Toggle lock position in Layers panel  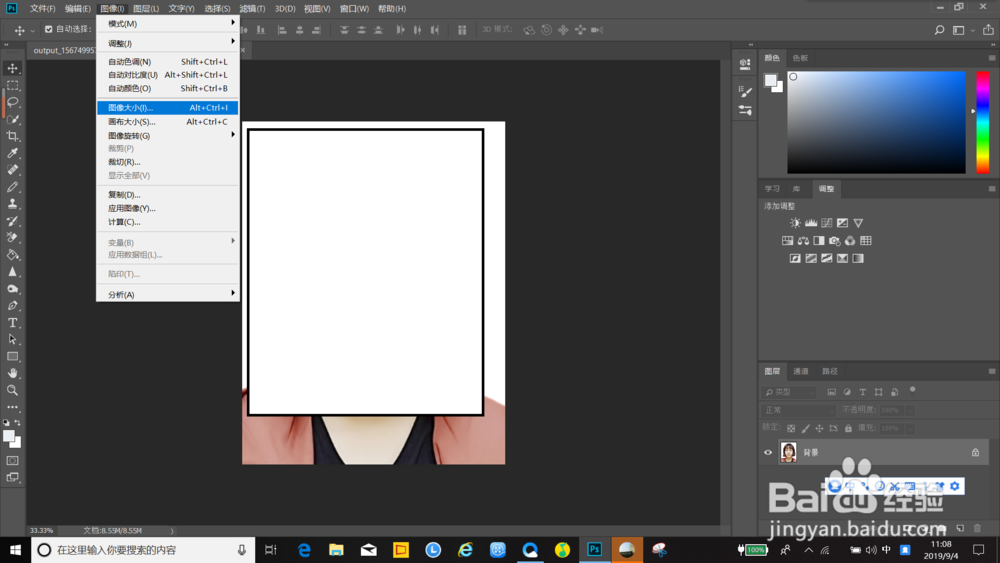pos(820,428)
